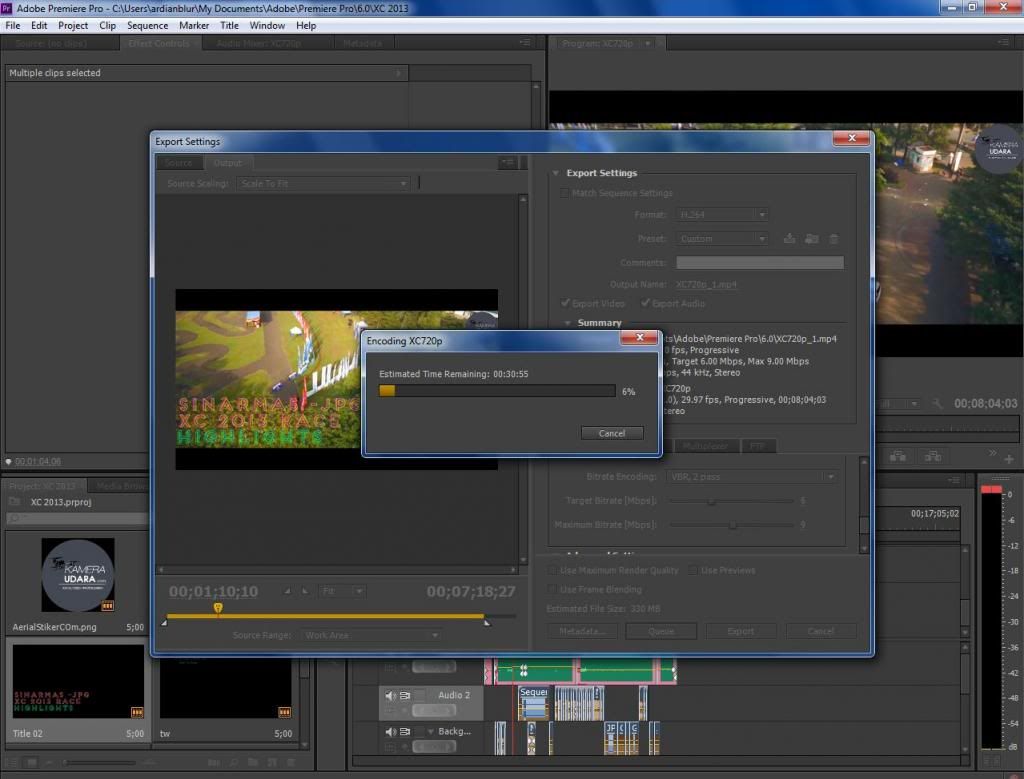This screenshot has width=1024, height=779.
Task: Open the Window menu
Action: pos(267,25)
